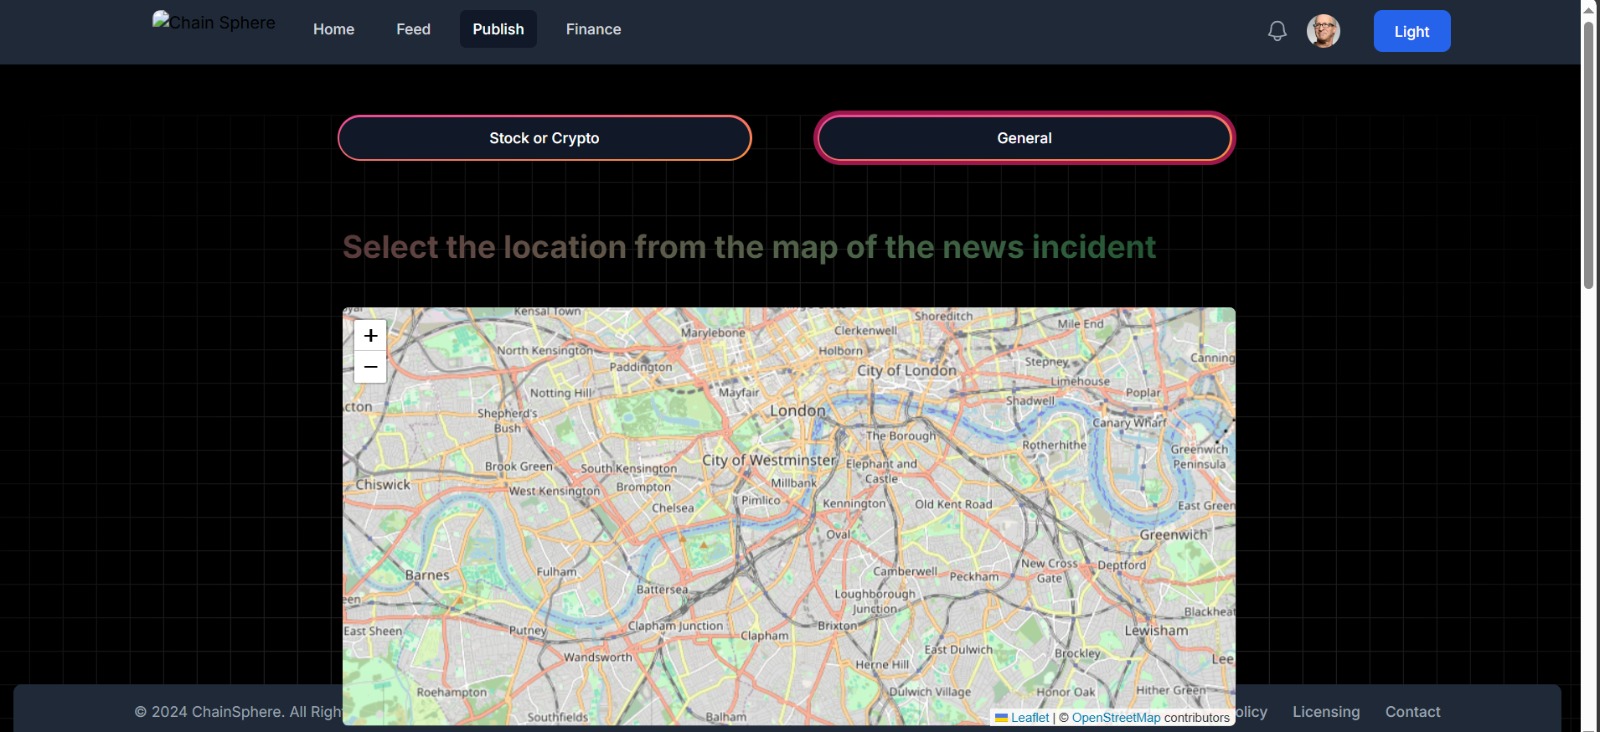
Task: Pick Shepherd's Bush on the map
Action: pyautogui.click(x=507, y=420)
